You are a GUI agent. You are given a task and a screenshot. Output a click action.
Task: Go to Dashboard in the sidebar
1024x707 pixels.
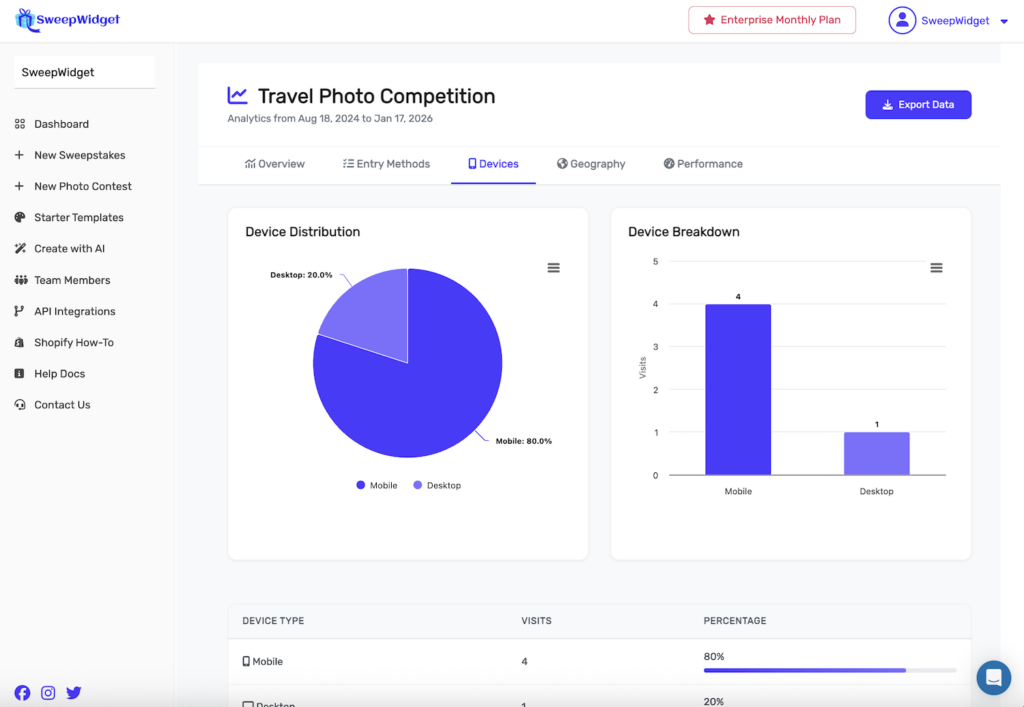pyautogui.click(x=61, y=124)
